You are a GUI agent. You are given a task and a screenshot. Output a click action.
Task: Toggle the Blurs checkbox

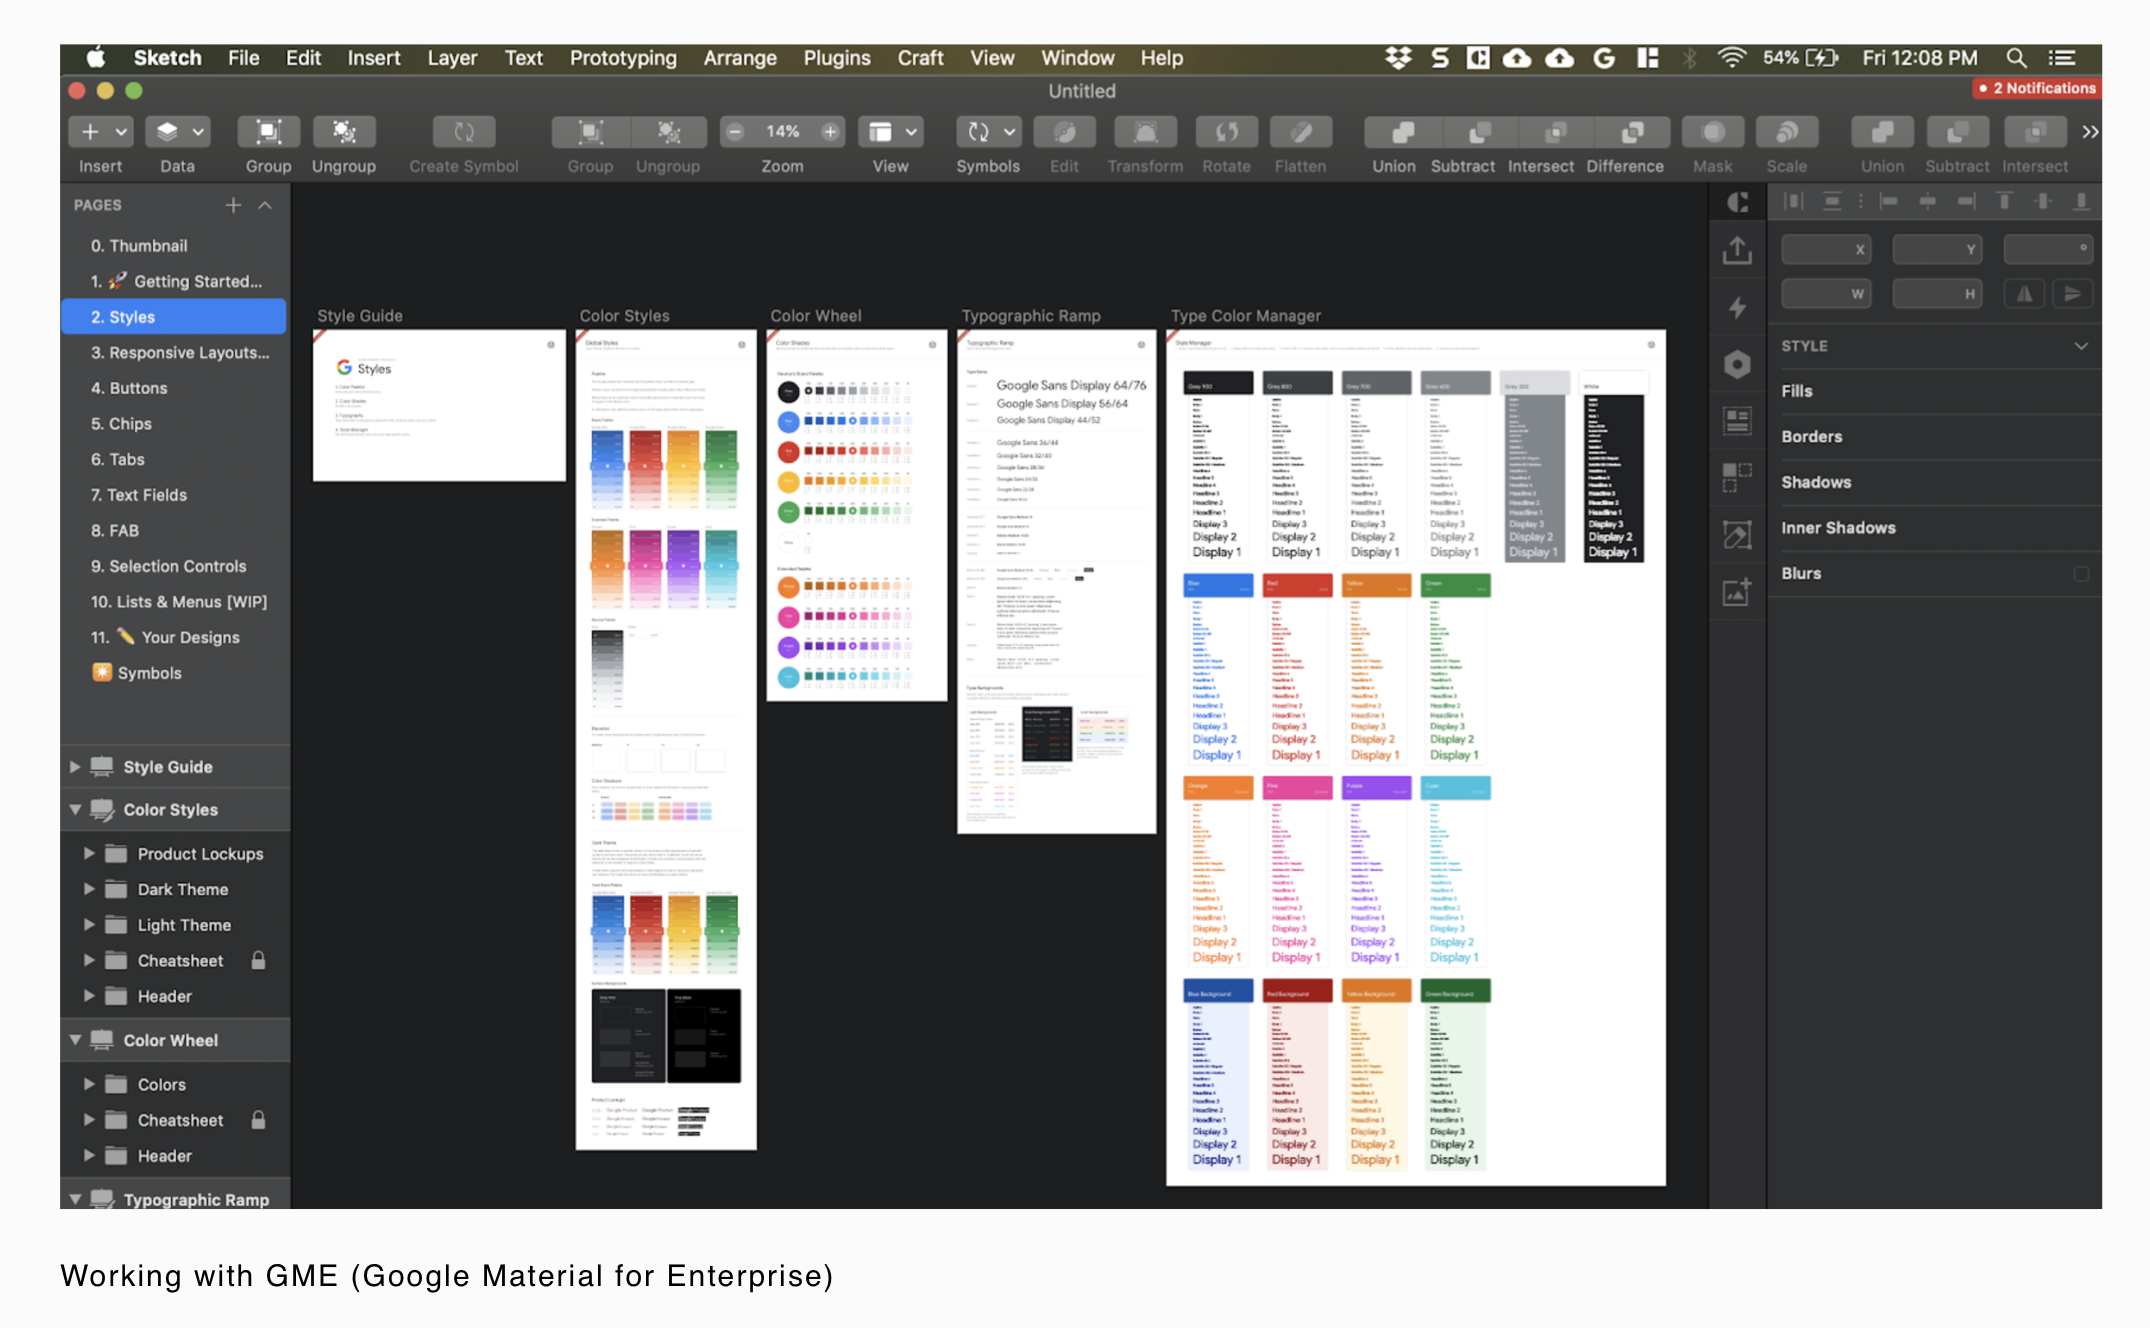(x=2081, y=573)
